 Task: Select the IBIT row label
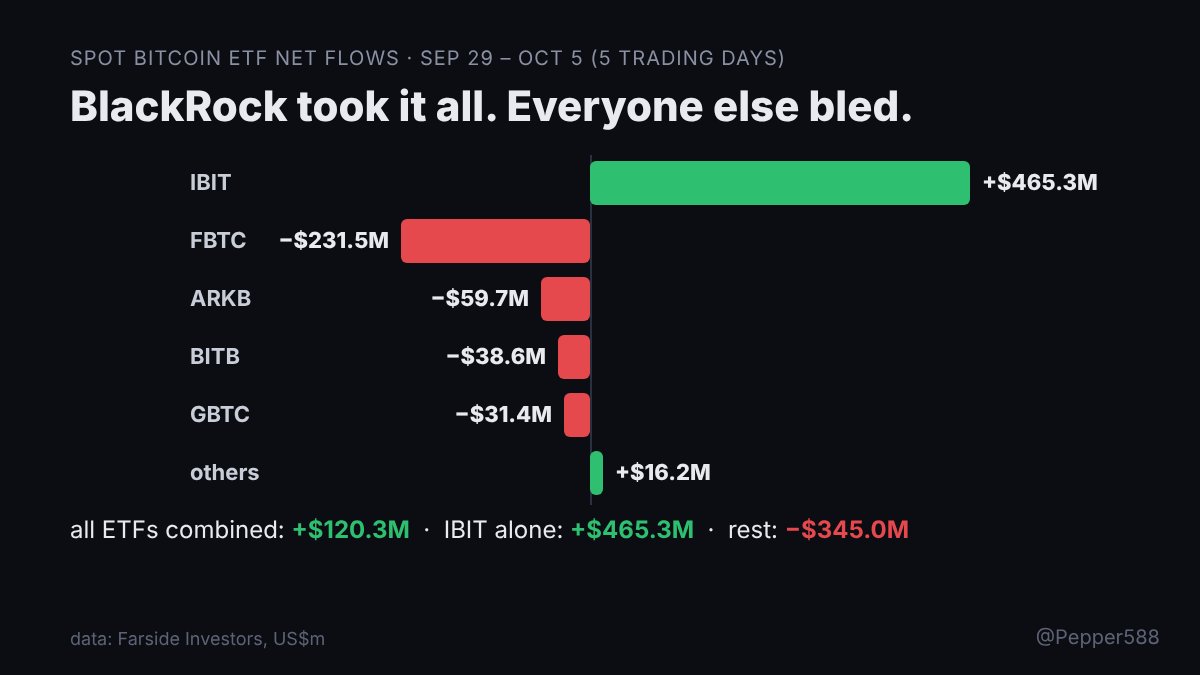210,183
